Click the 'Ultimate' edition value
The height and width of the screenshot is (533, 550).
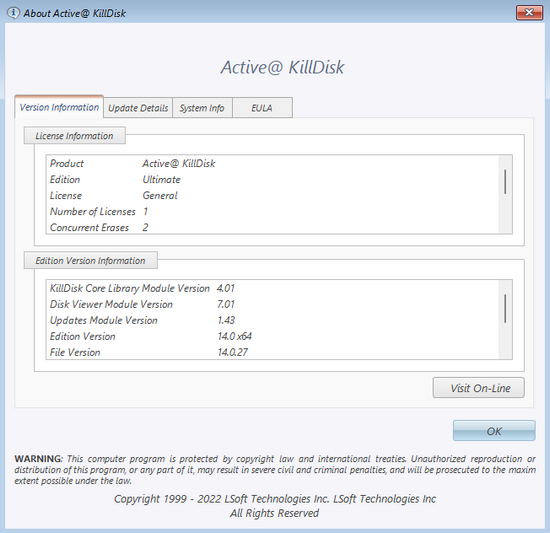161,180
